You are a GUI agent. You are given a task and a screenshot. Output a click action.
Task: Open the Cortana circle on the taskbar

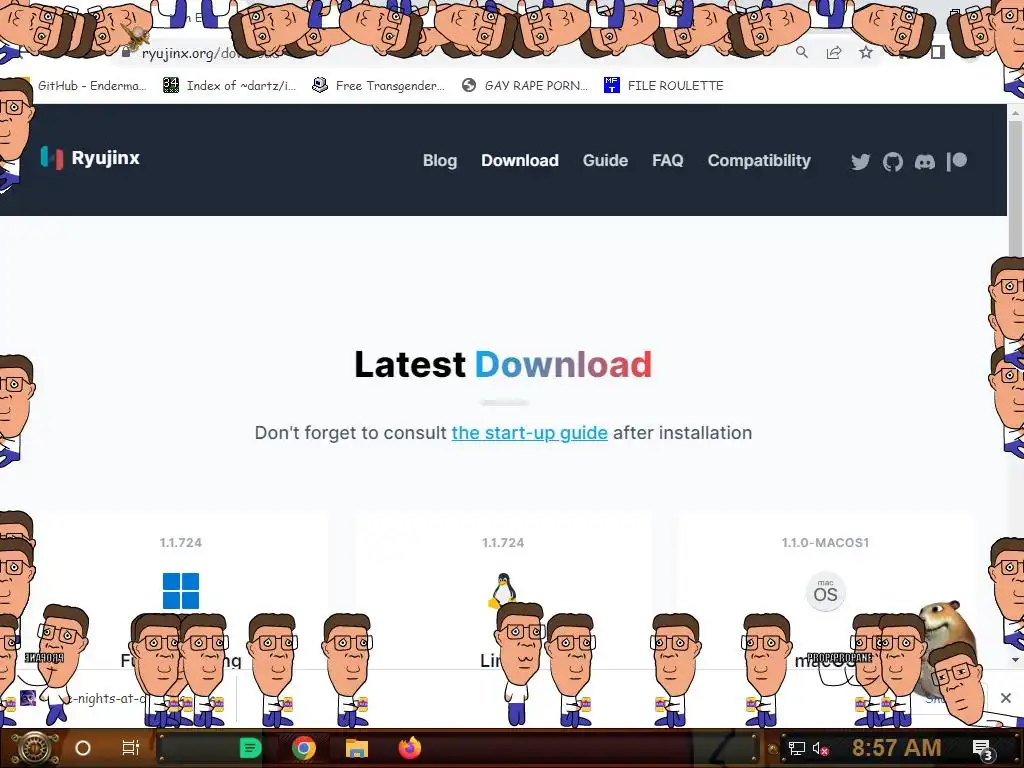click(x=83, y=748)
